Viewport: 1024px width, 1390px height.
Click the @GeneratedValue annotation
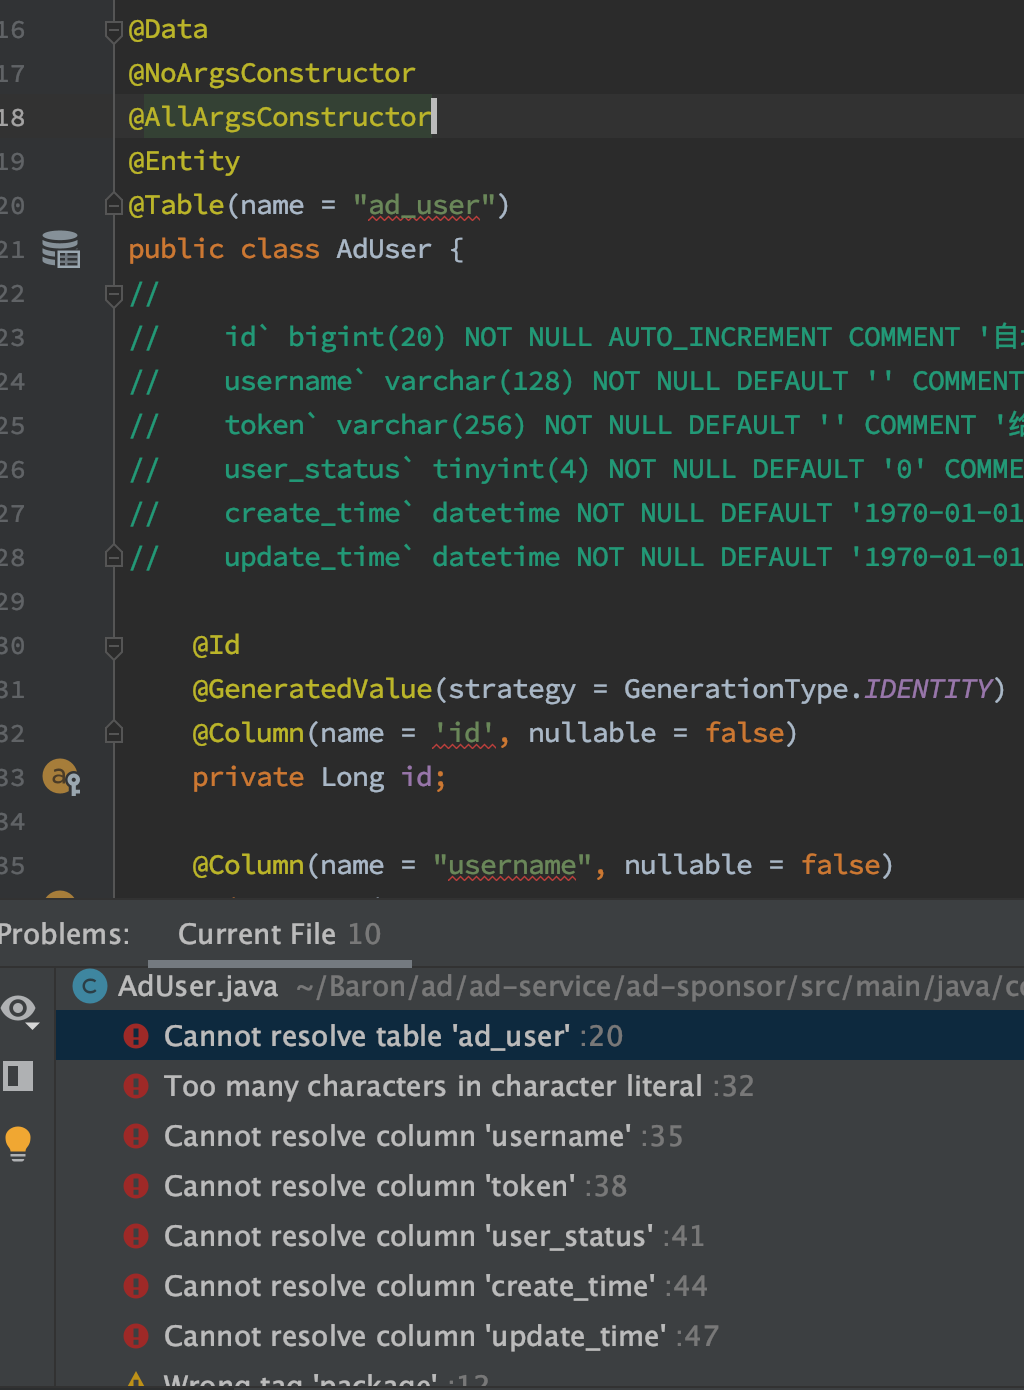point(312,690)
